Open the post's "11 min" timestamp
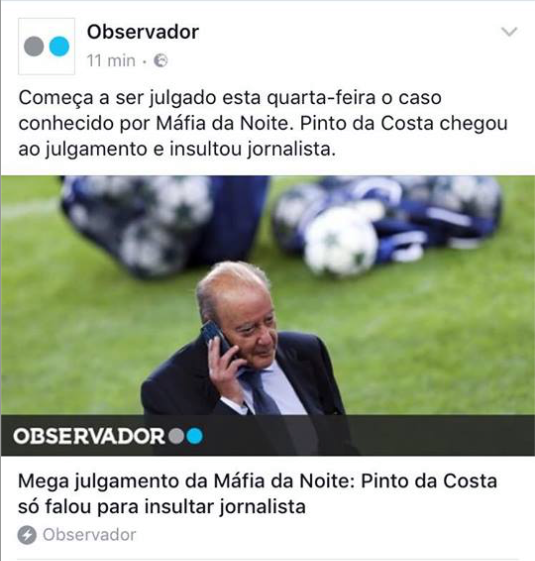535x561 pixels. click(111, 60)
